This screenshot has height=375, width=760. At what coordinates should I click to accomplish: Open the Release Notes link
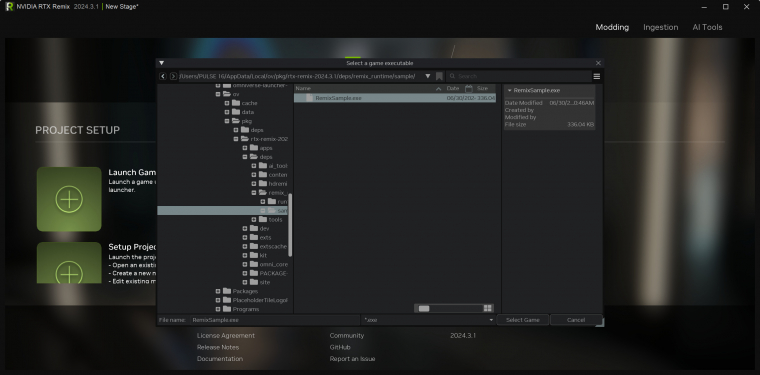(x=218, y=347)
